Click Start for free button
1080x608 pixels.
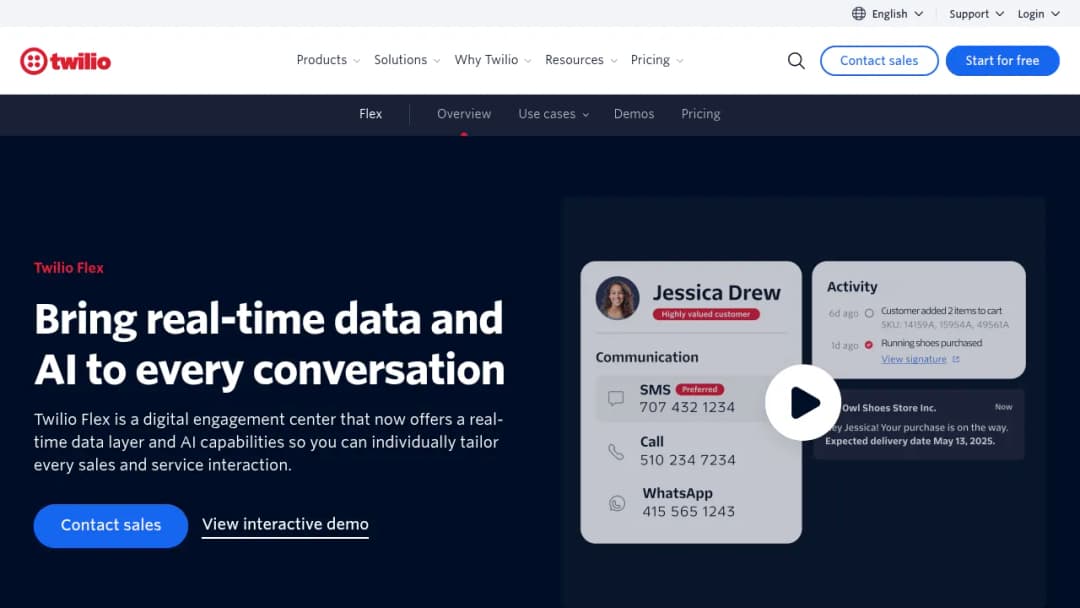click(1002, 61)
